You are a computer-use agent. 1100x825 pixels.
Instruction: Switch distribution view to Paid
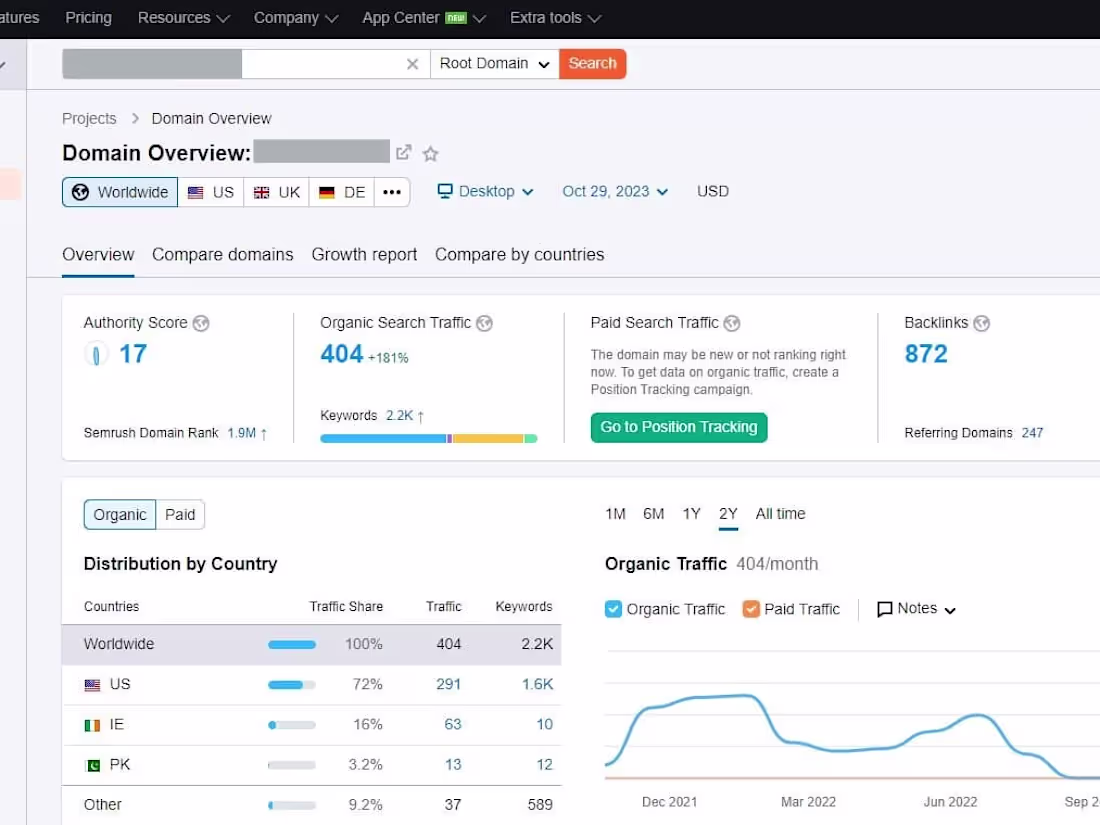[x=180, y=515]
